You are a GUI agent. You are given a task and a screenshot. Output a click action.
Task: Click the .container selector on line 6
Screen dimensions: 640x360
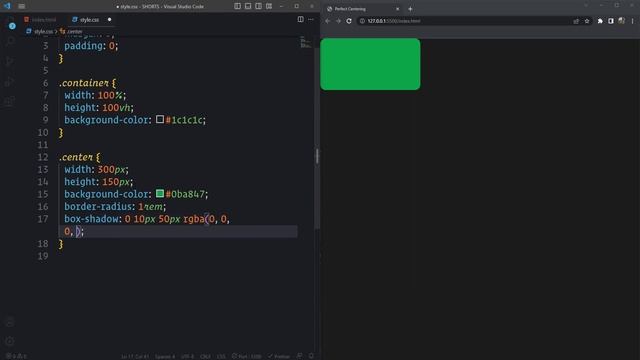coord(84,83)
